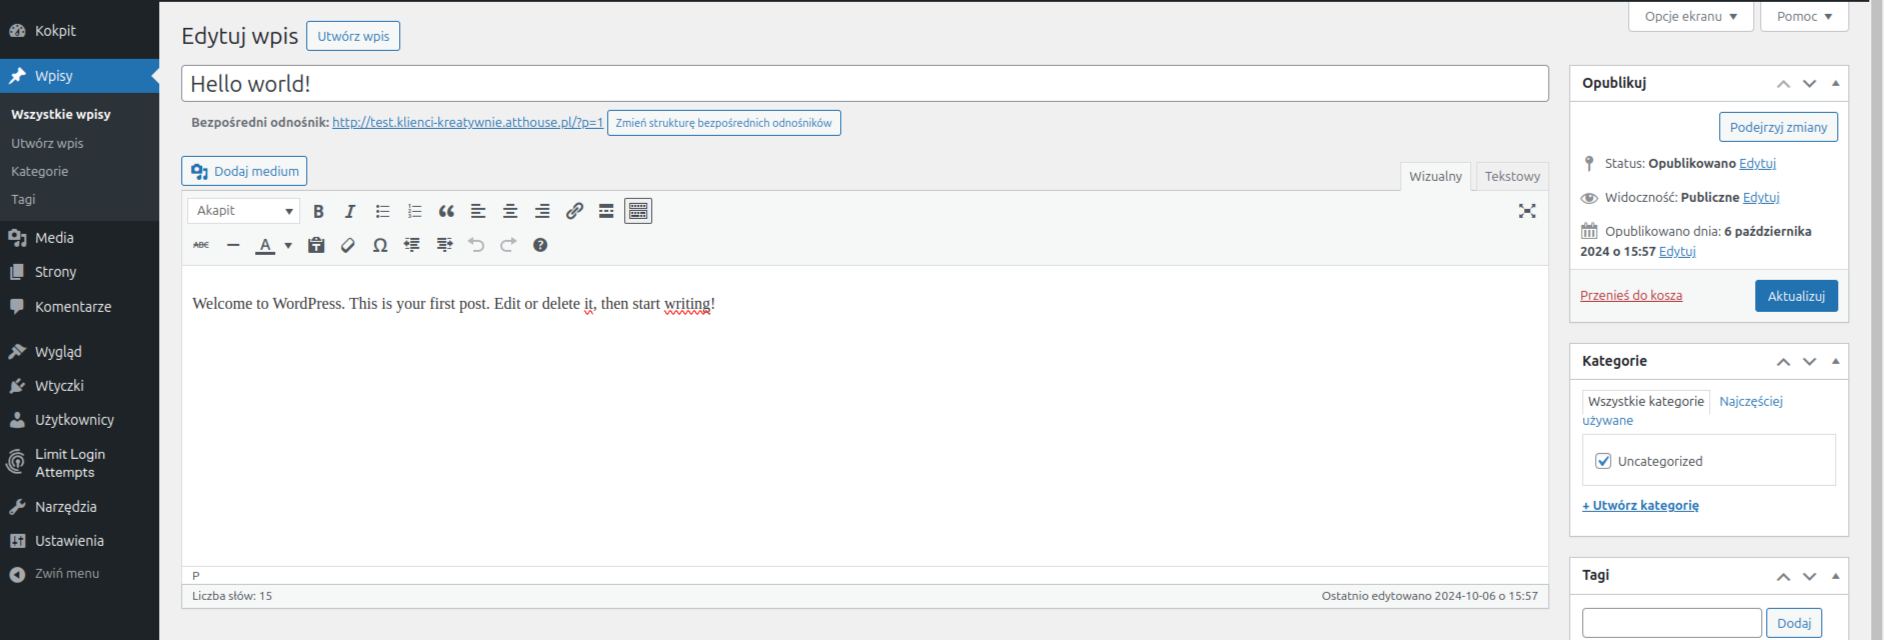
Task: Toggle the toolbar toggle (kitchen sink) button
Action: [x=638, y=211]
